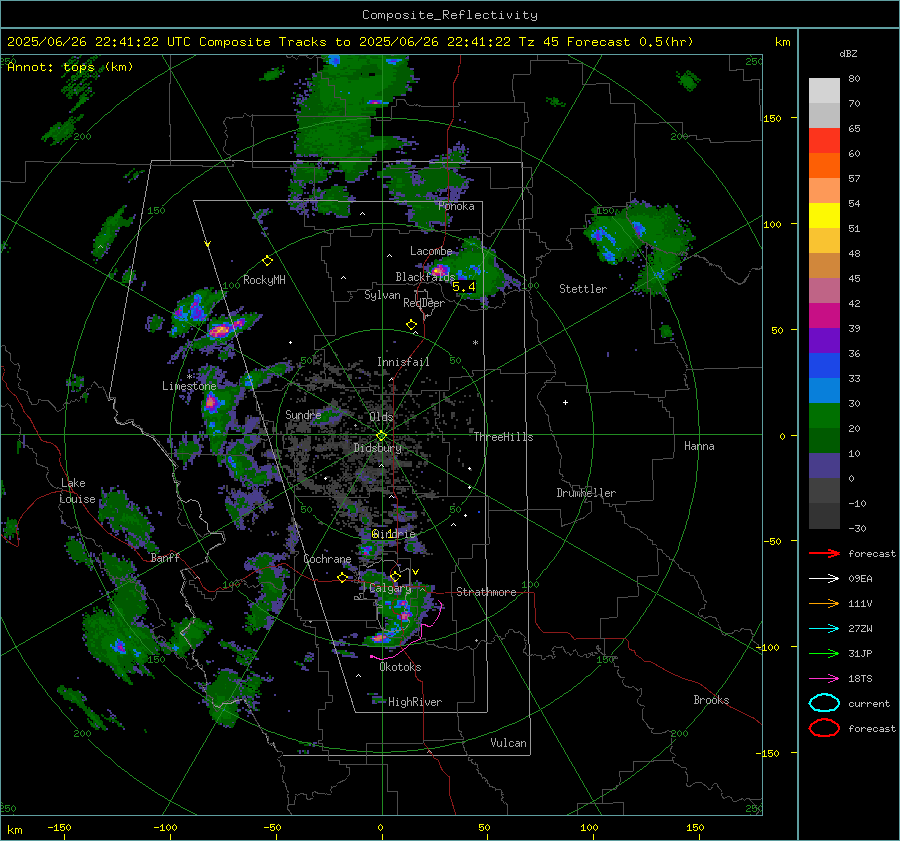Click the yellow diamond marker below Cochrane
Image resolution: width=900 pixels, height=841 pixels.
pos(342,577)
